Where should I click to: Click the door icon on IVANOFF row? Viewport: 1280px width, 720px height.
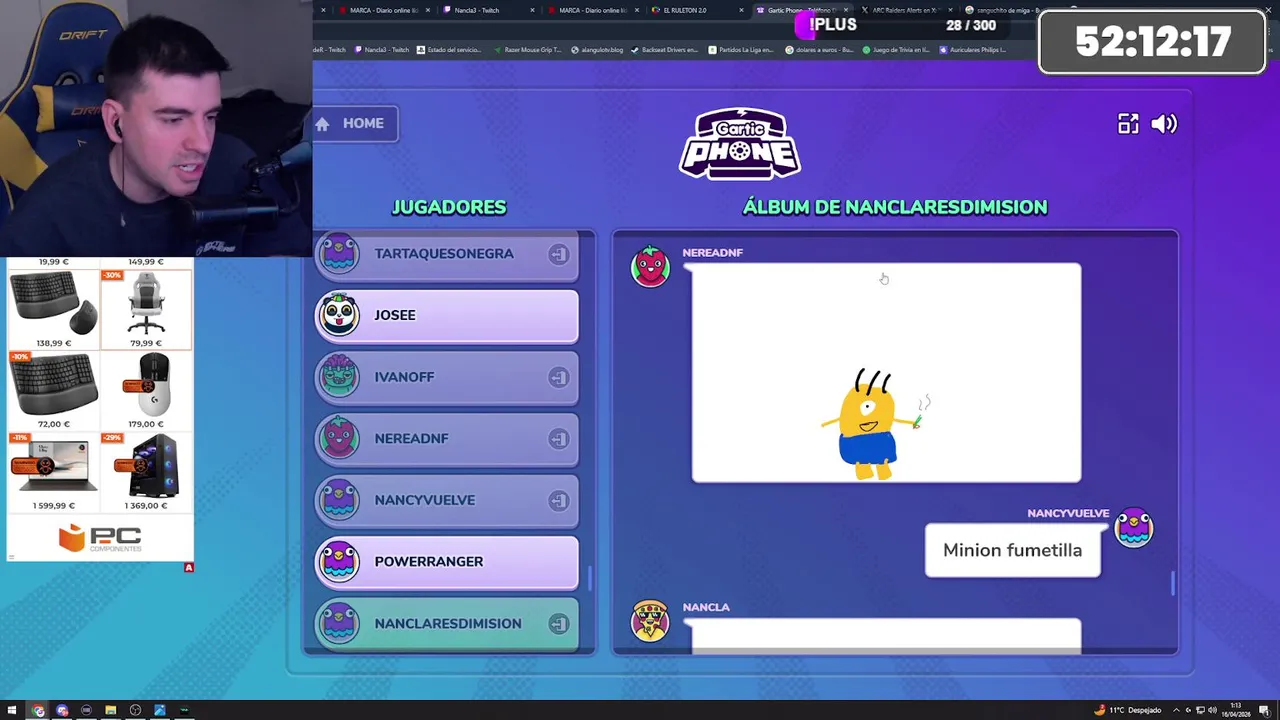click(x=558, y=377)
